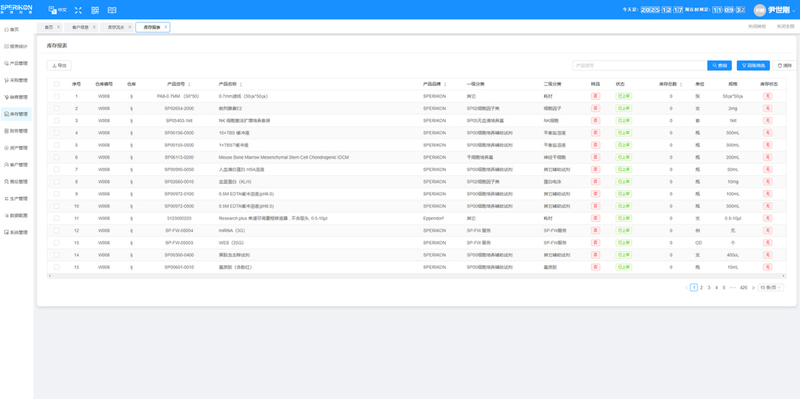
Task: Open 销售管理 in the sidebar
Action: 16,97
